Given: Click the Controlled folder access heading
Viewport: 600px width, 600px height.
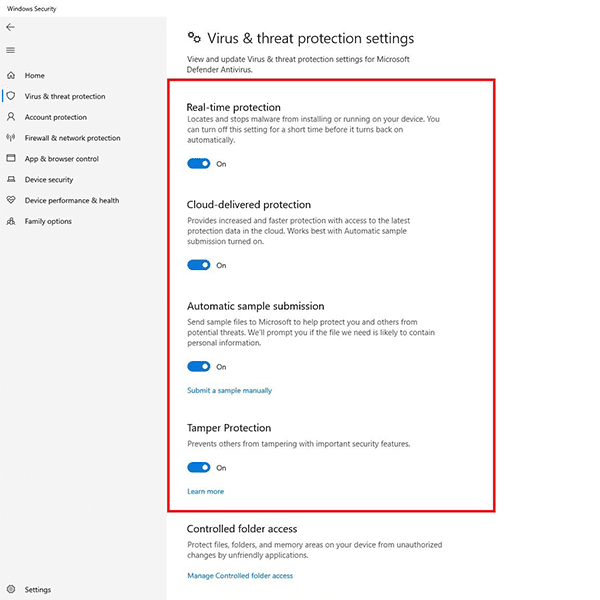Looking at the screenshot, I should [242, 529].
